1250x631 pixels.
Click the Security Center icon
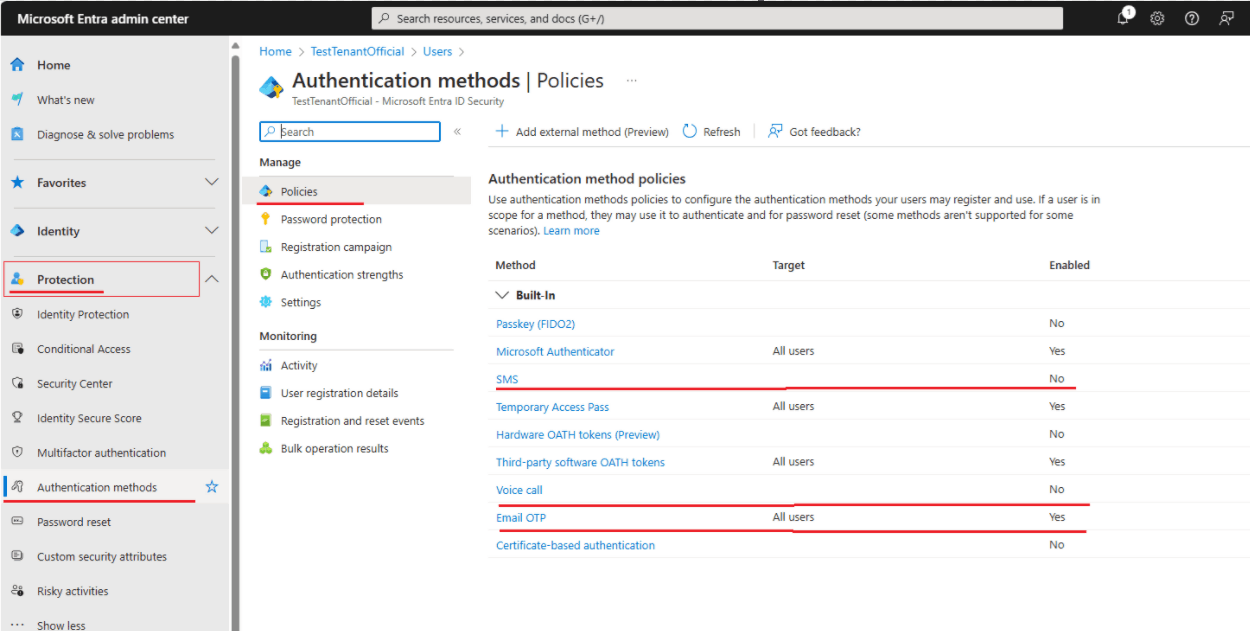[x=17, y=383]
